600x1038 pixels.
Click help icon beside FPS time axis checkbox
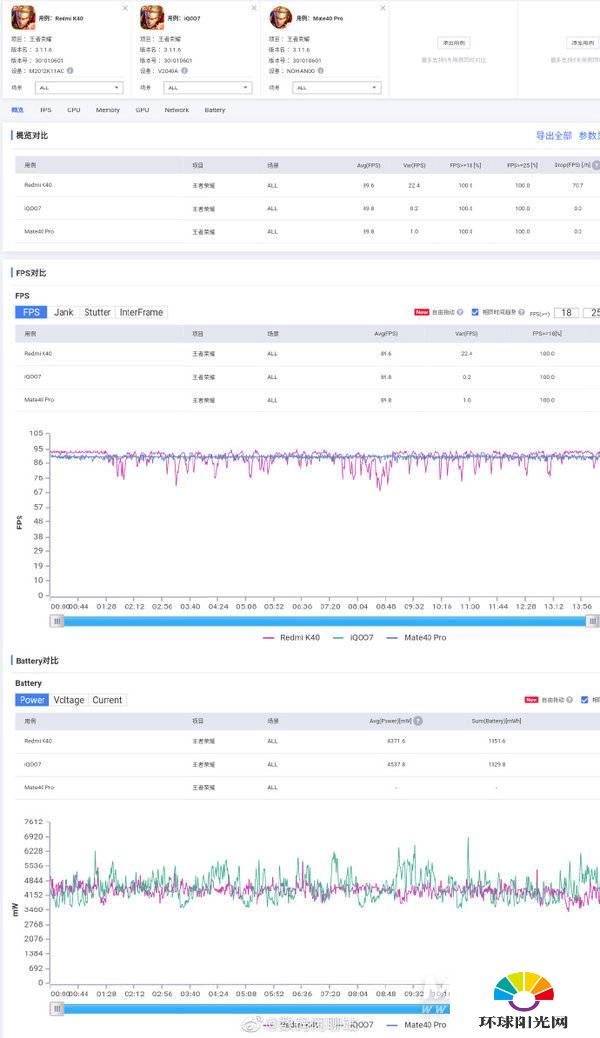tap(522, 312)
